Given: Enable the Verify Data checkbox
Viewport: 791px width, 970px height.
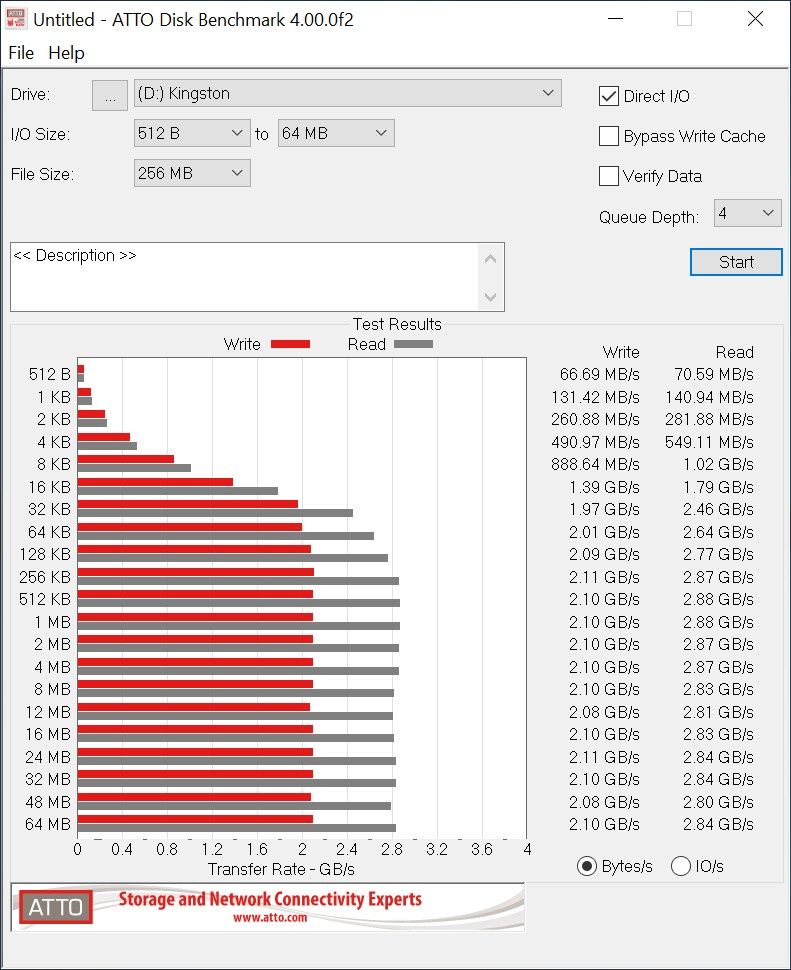Looking at the screenshot, I should pos(609,176).
